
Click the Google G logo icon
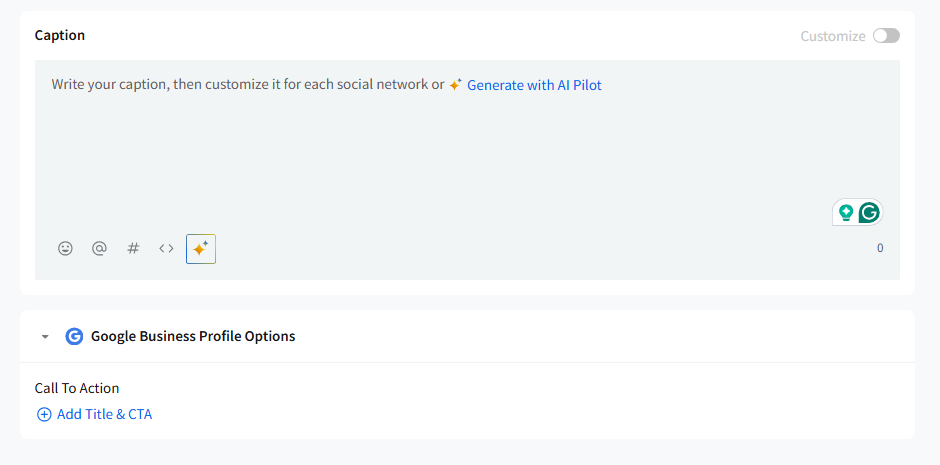pos(74,336)
